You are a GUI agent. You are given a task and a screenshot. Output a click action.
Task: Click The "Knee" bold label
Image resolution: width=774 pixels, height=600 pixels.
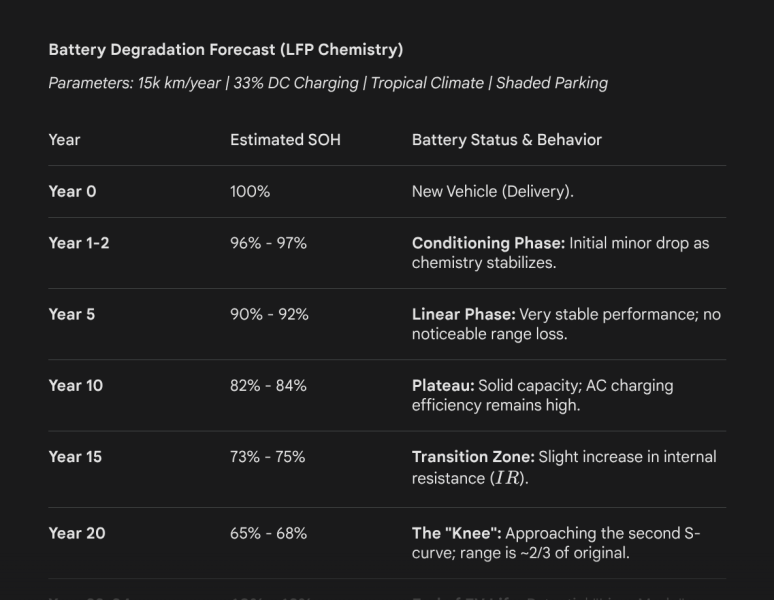pos(457,533)
